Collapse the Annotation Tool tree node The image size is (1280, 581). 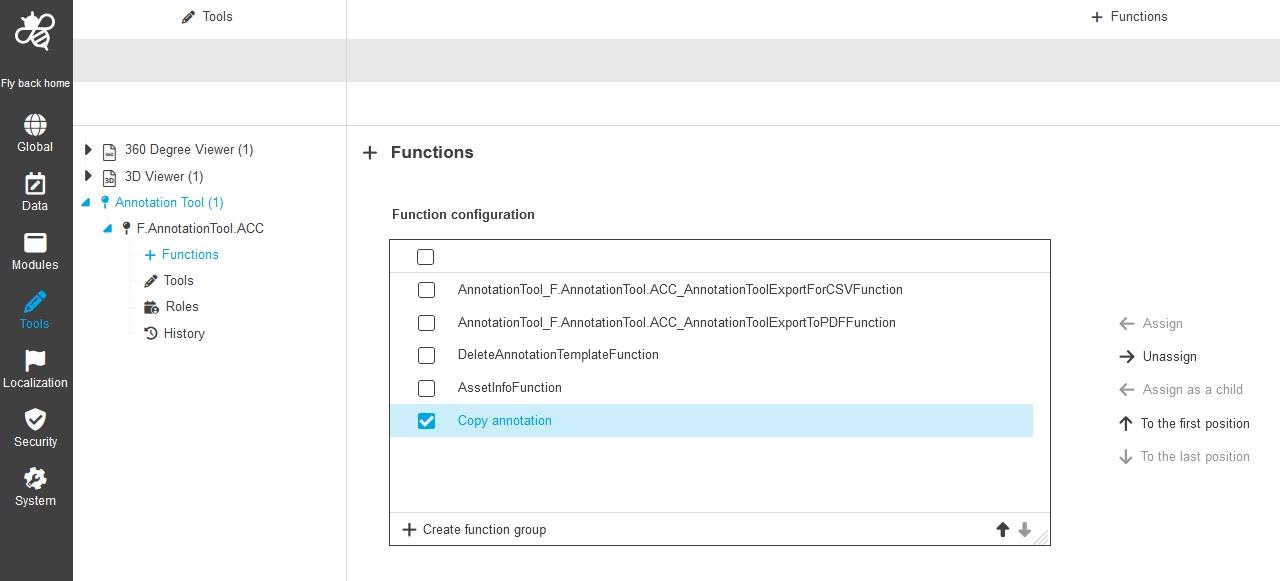tap(85, 203)
